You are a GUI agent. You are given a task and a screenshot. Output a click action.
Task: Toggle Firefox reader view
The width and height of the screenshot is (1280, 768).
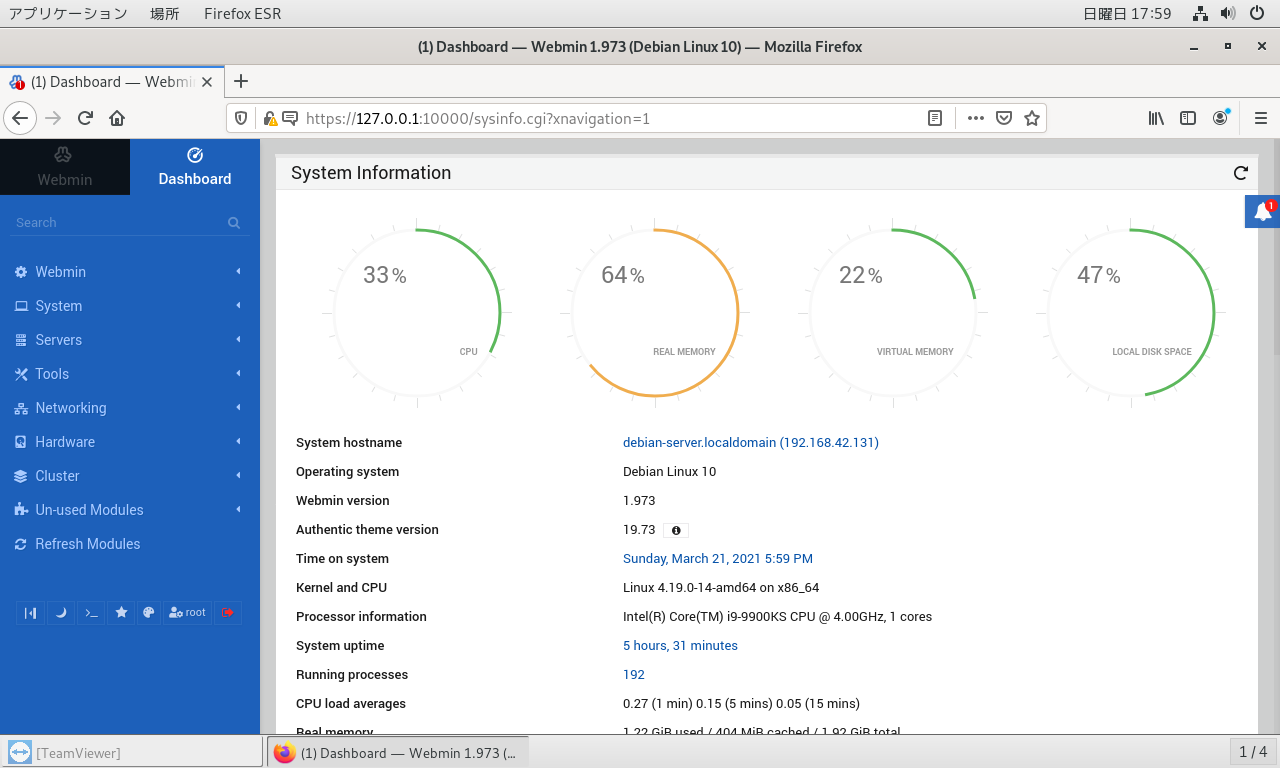pyautogui.click(x=935, y=118)
